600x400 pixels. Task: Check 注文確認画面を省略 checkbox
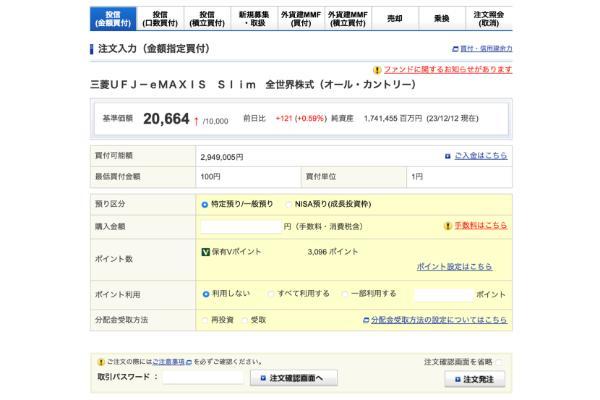click(499, 362)
